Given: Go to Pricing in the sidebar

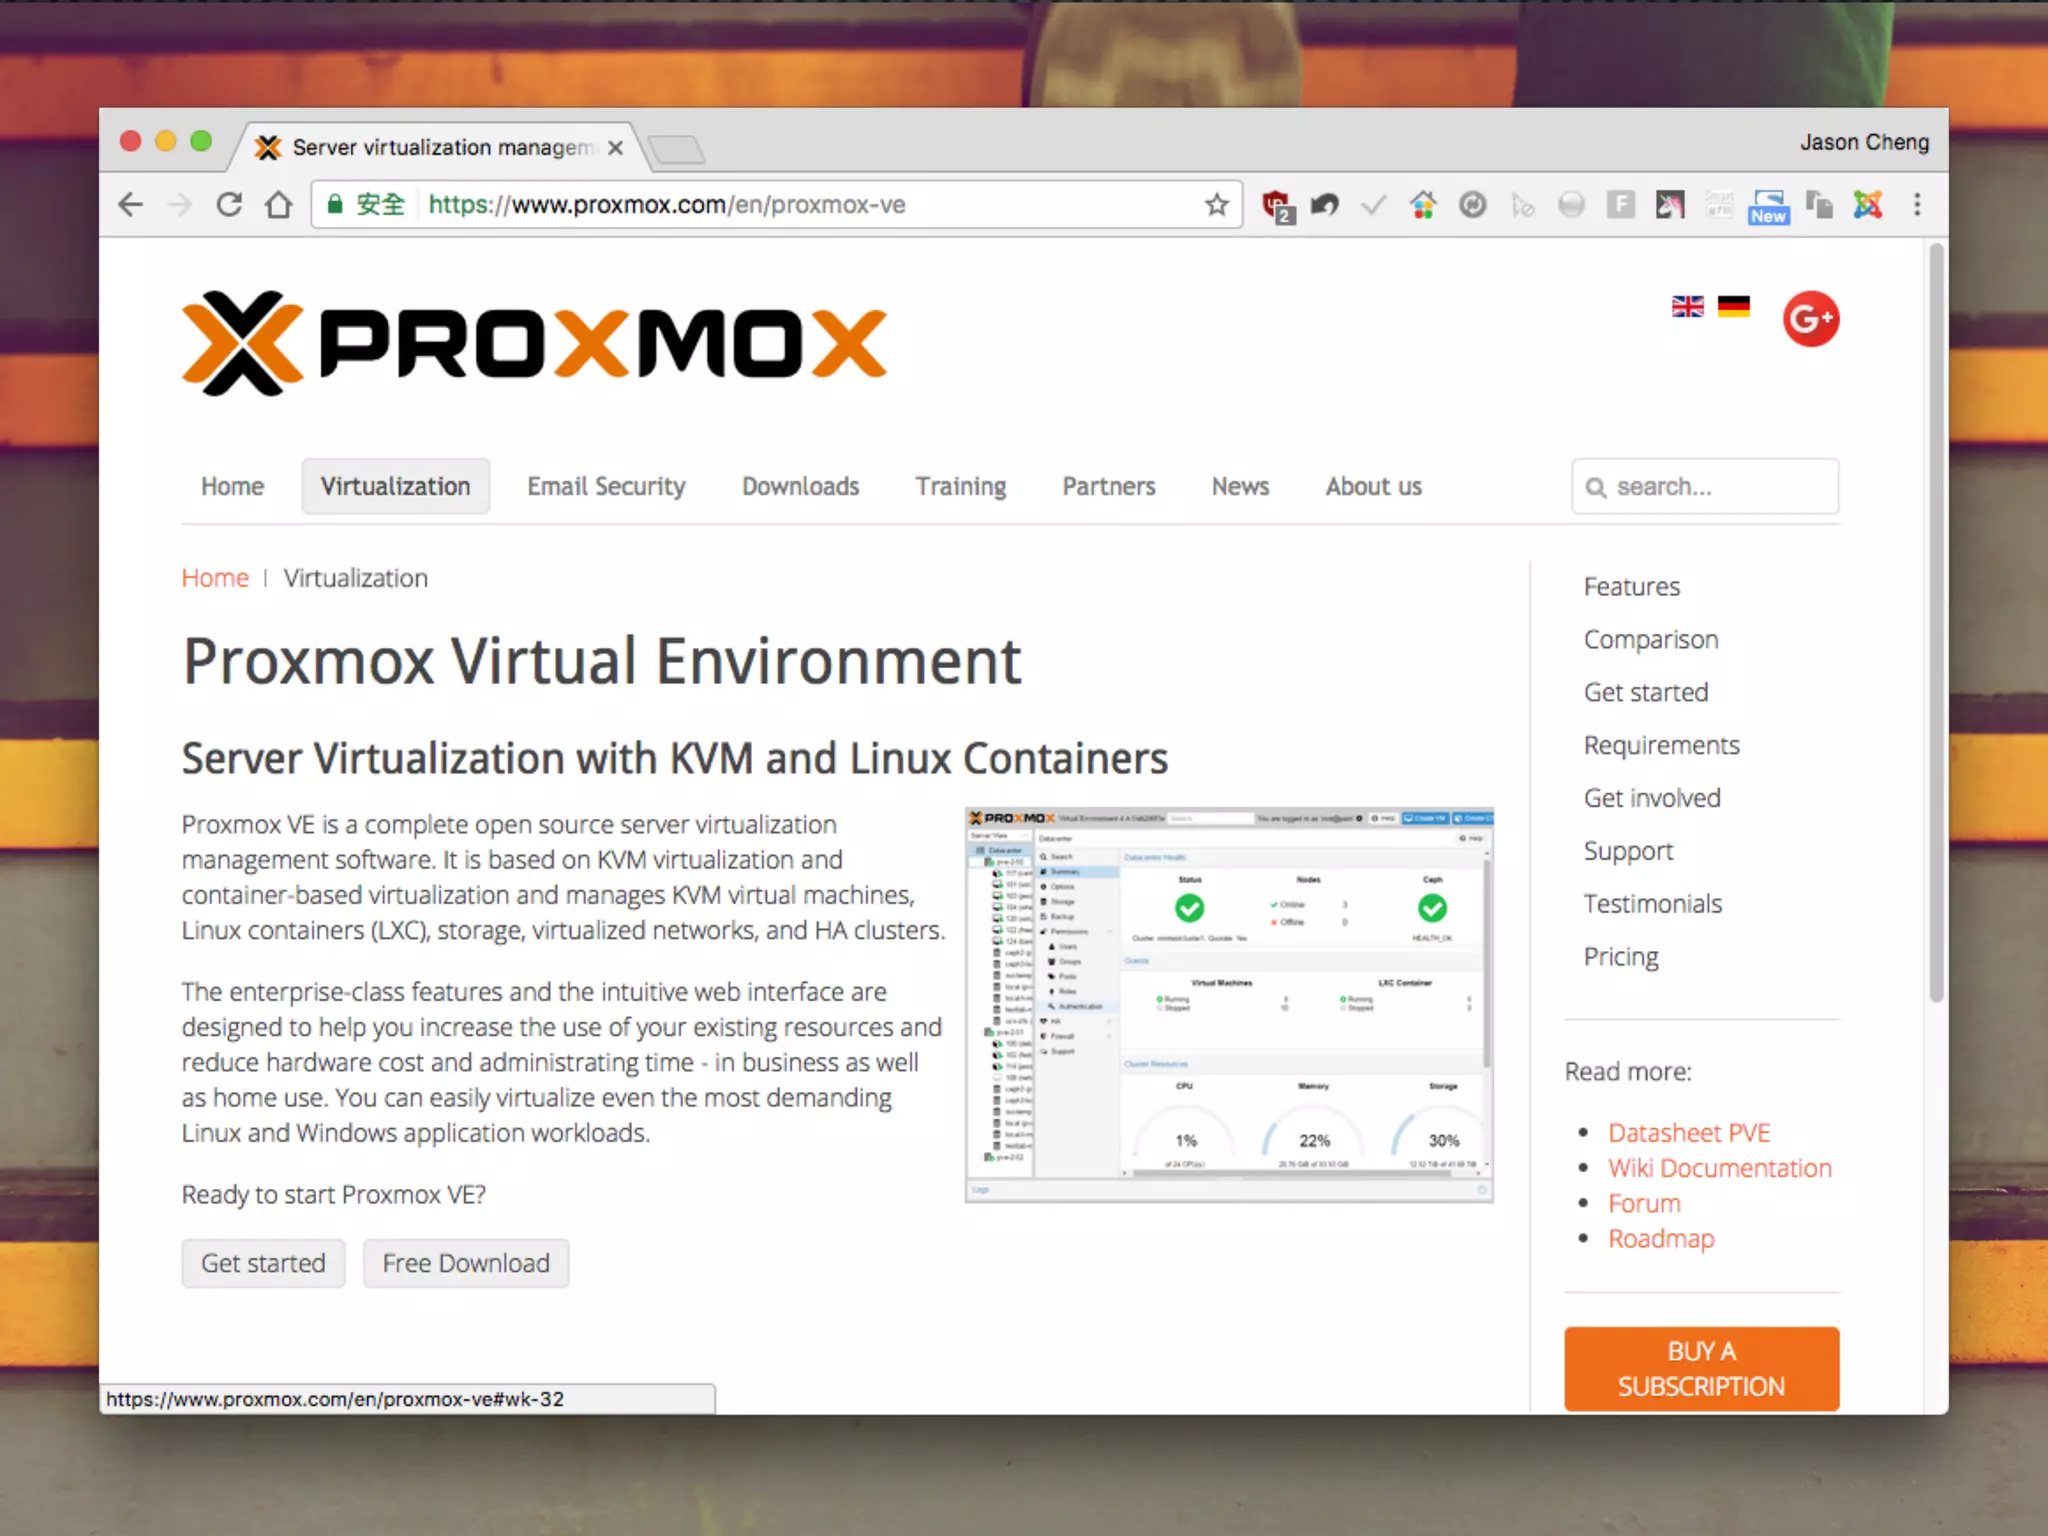Looking at the screenshot, I should tap(1620, 957).
